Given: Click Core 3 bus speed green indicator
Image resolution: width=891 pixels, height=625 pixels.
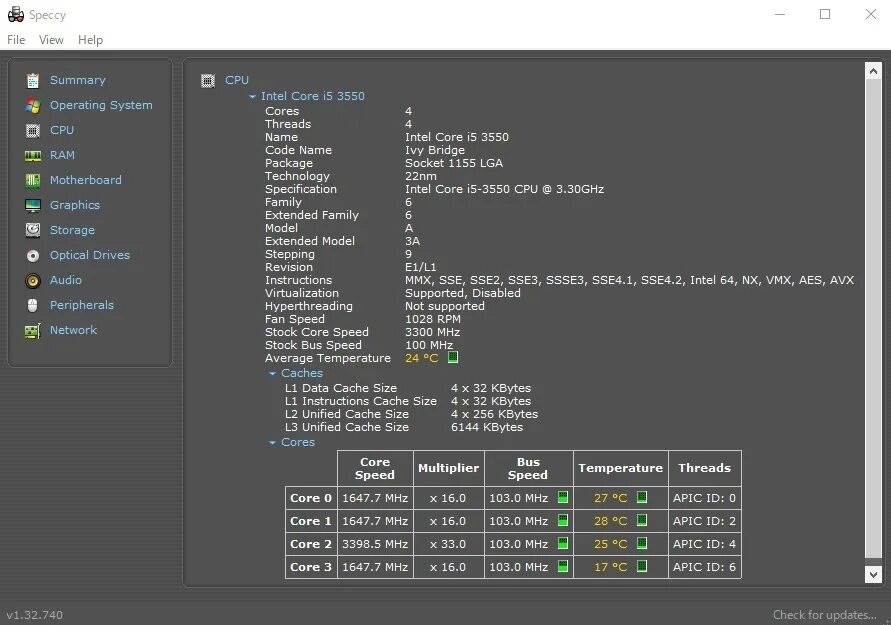Looking at the screenshot, I should [x=563, y=566].
